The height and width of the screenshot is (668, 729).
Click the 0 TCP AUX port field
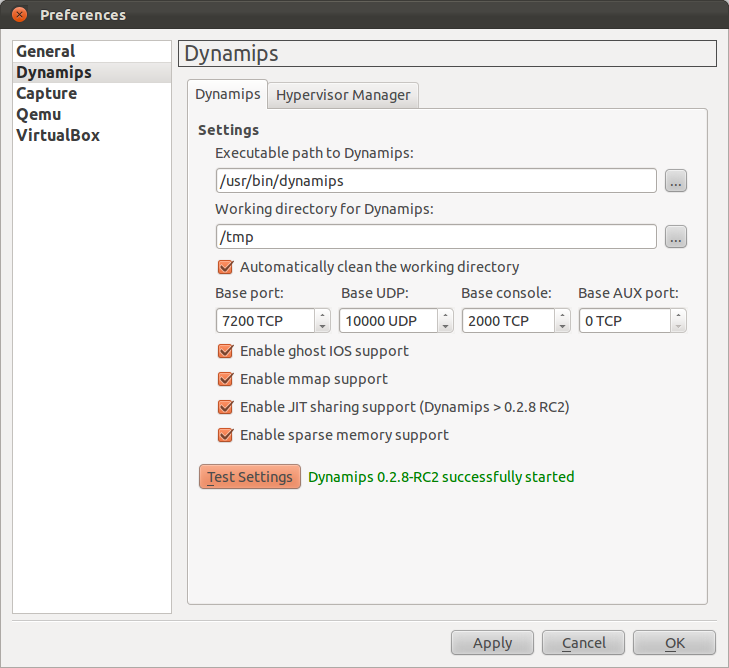tap(625, 321)
